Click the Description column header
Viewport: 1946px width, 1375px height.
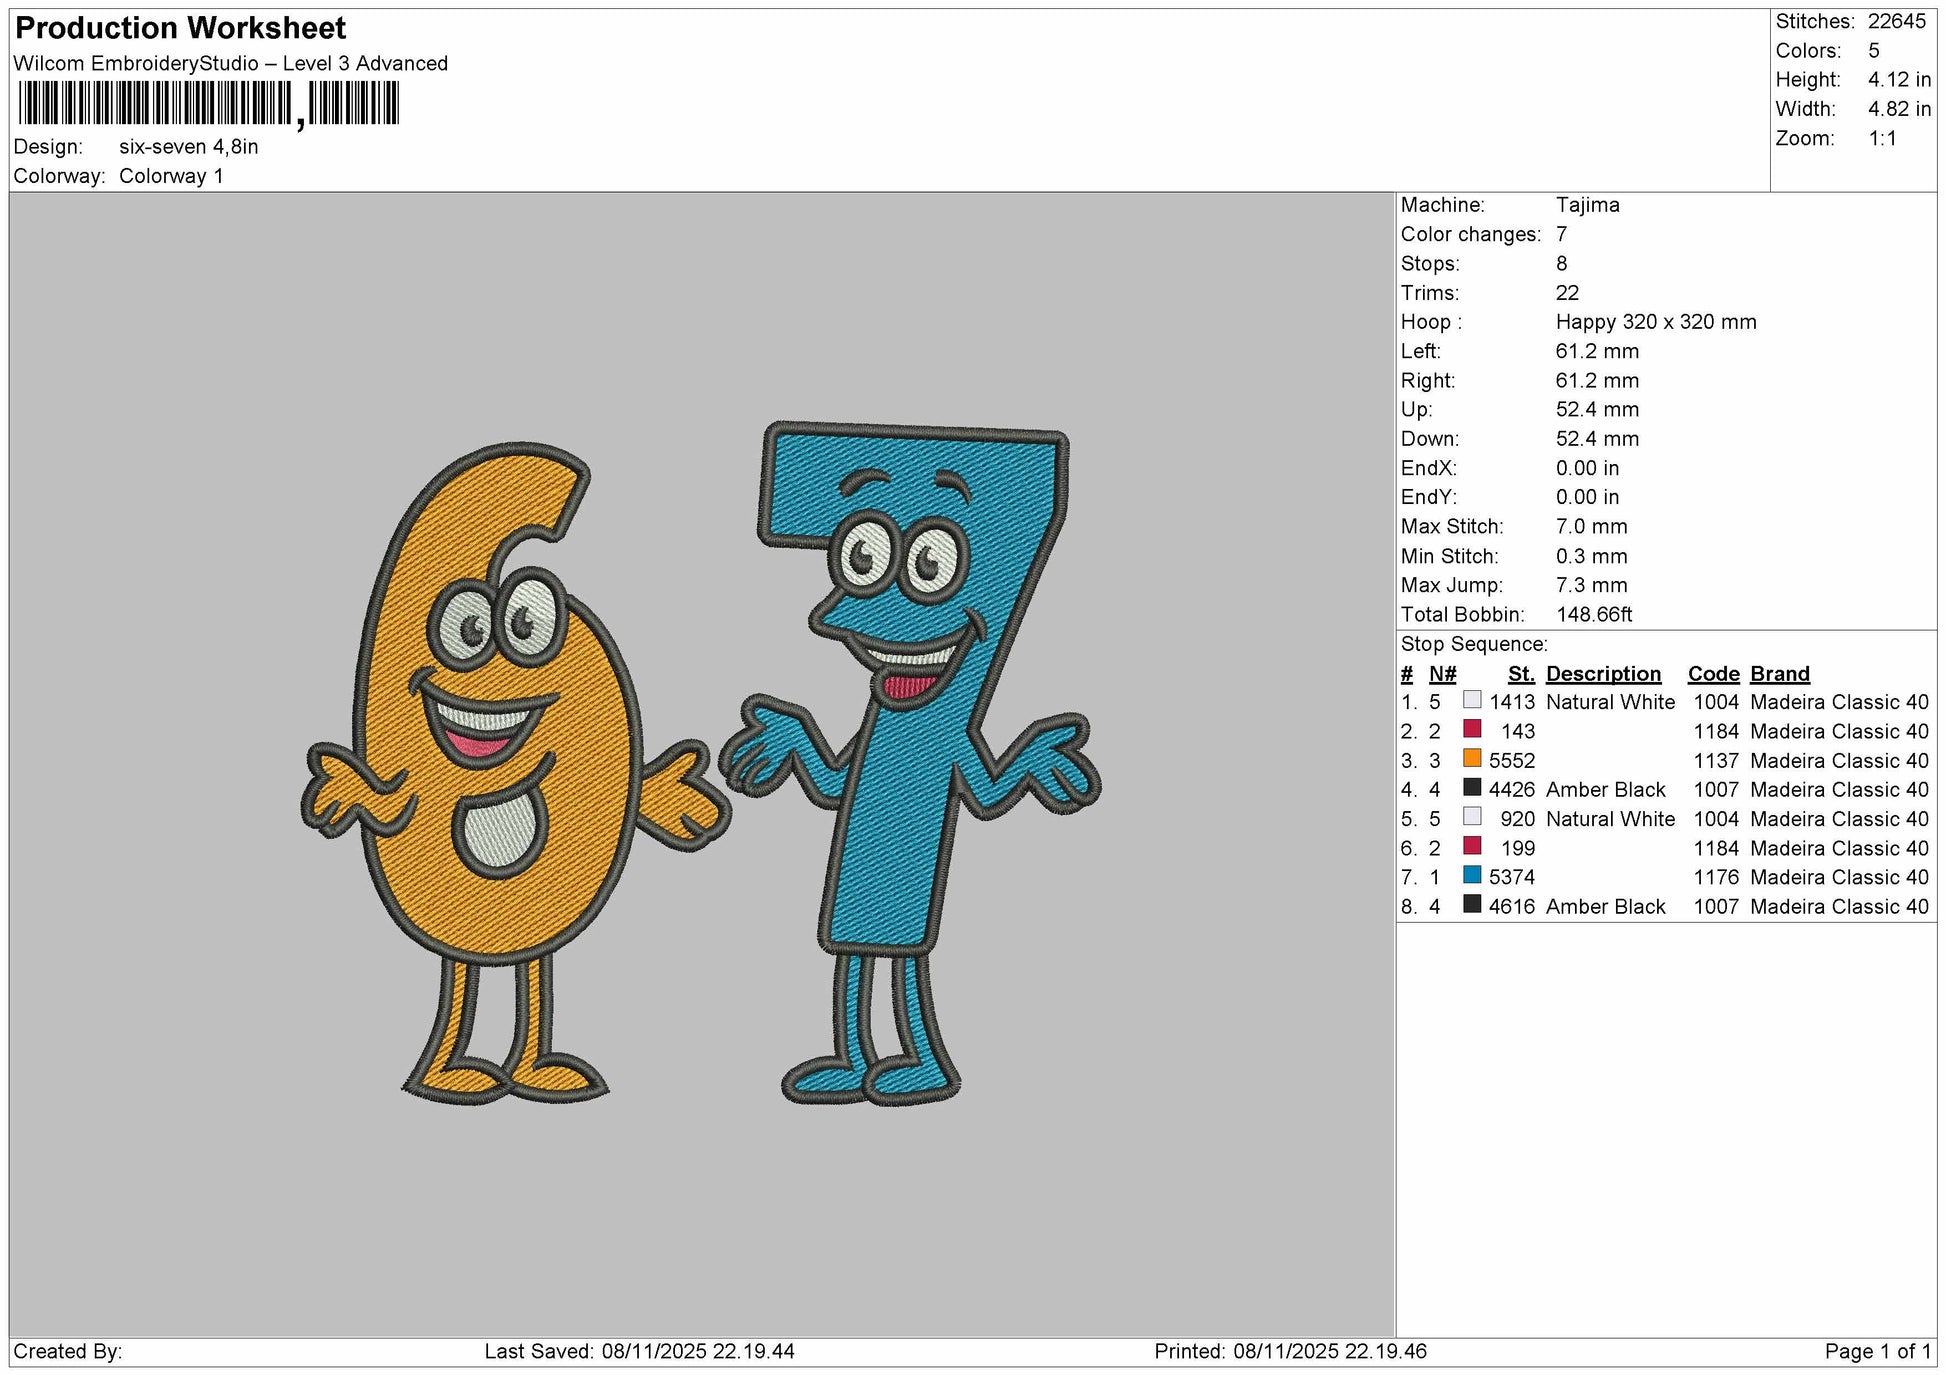[1603, 674]
